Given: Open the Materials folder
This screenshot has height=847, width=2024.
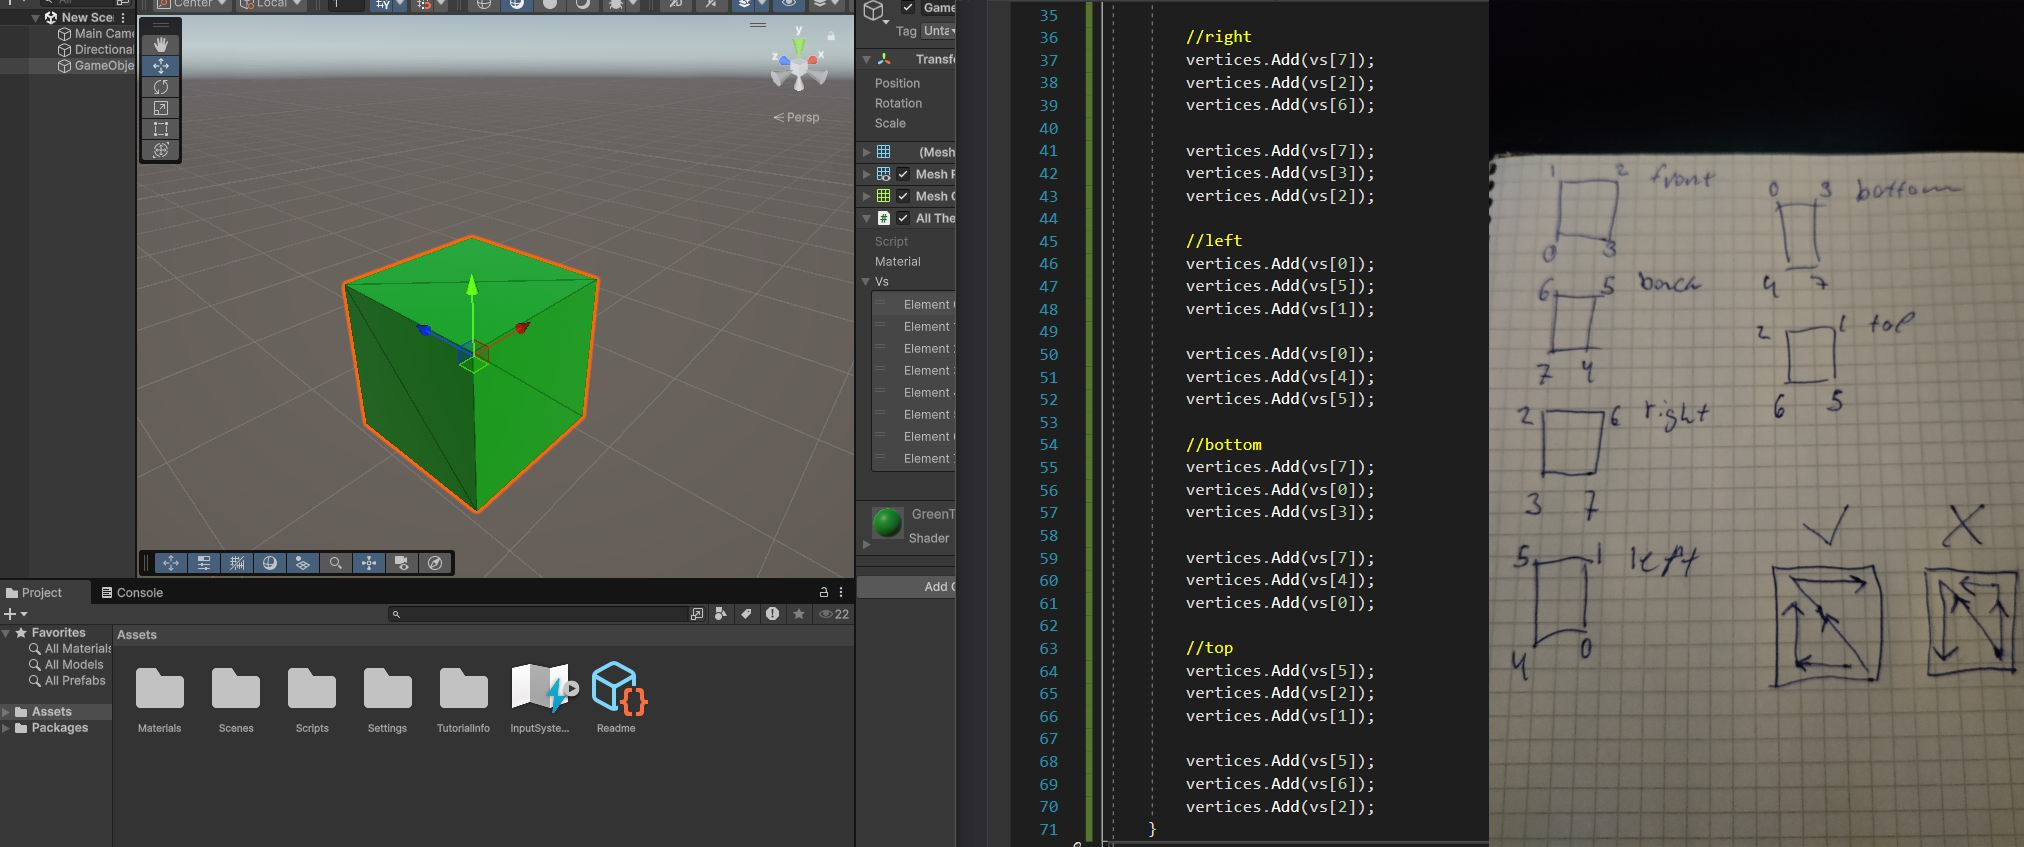Looking at the screenshot, I should coord(160,700).
